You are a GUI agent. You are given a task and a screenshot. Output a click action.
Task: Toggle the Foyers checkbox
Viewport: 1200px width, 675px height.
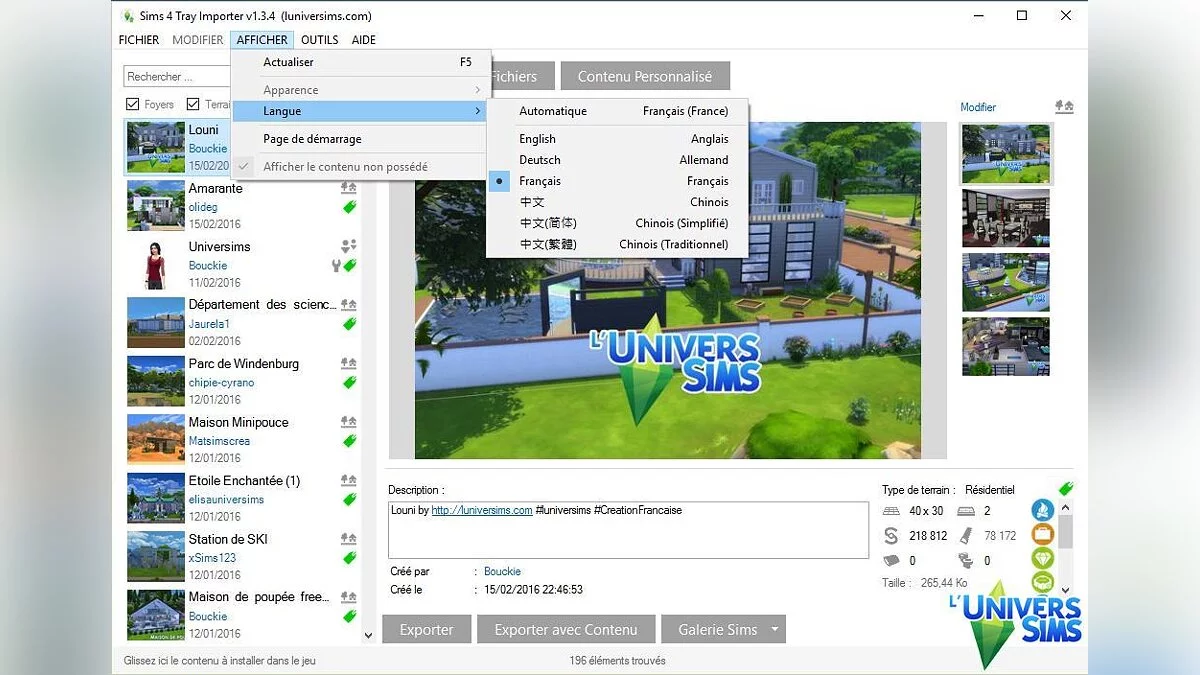point(134,104)
